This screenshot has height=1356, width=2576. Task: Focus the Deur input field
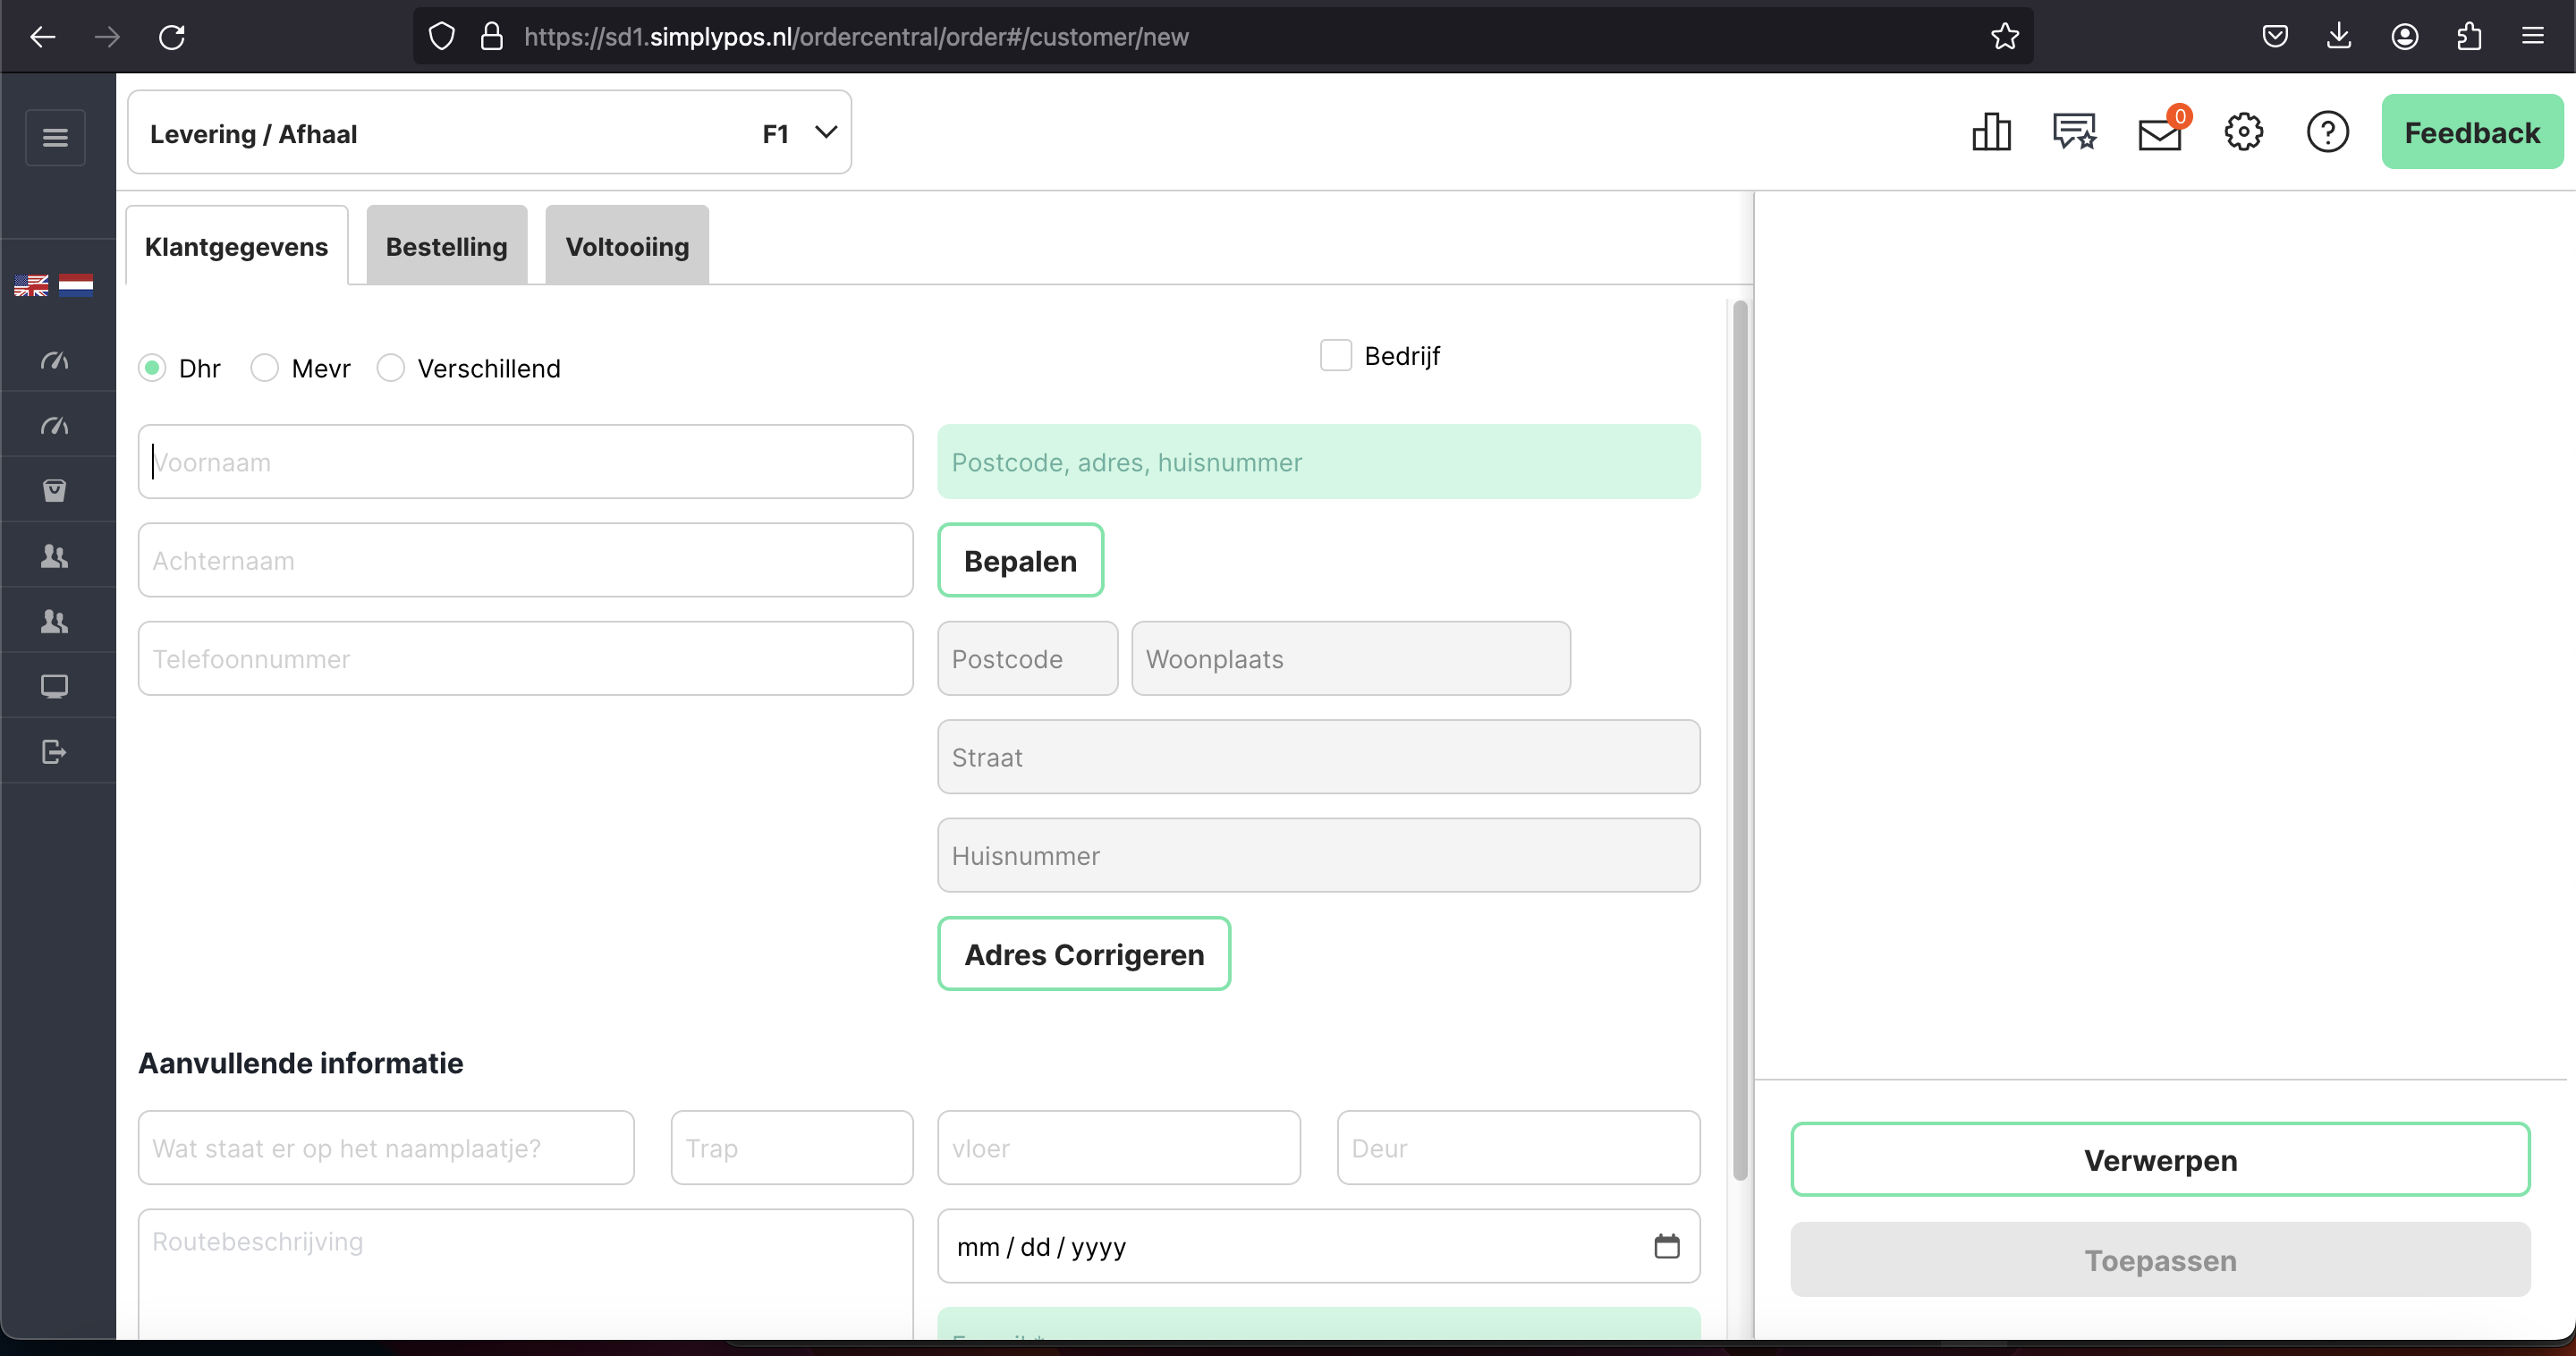point(1518,1148)
